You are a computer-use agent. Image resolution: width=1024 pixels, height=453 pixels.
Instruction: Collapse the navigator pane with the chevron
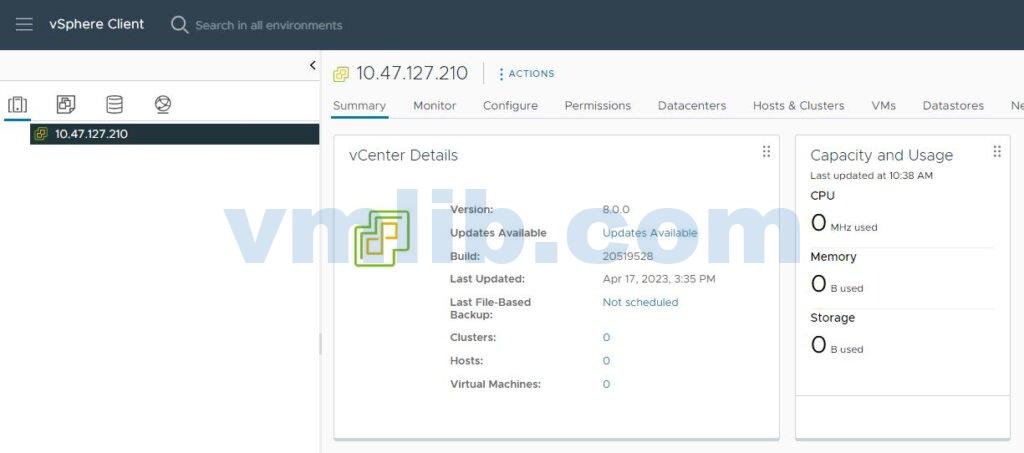coord(312,65)
